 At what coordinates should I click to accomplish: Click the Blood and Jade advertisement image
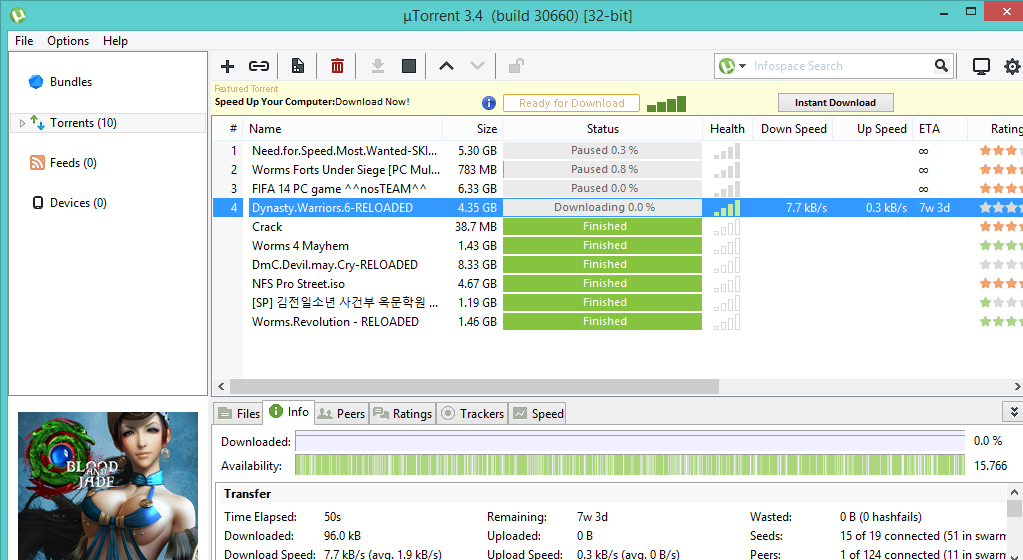click(108, 486)
